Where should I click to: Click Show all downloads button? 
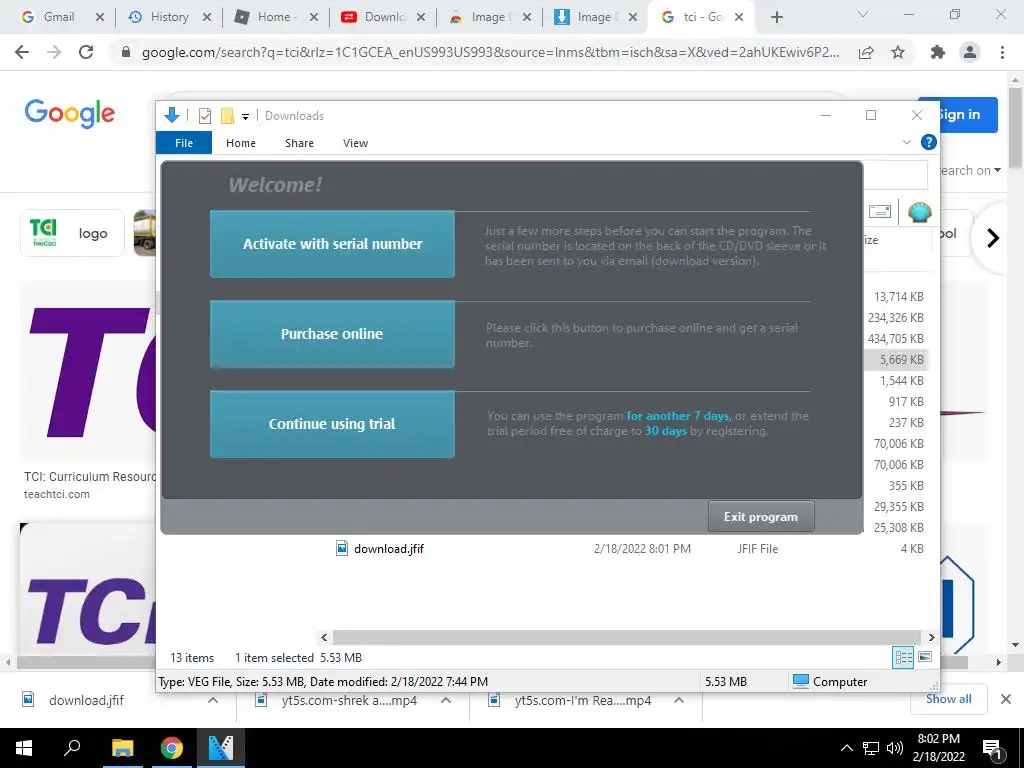(x=948, y=699)
